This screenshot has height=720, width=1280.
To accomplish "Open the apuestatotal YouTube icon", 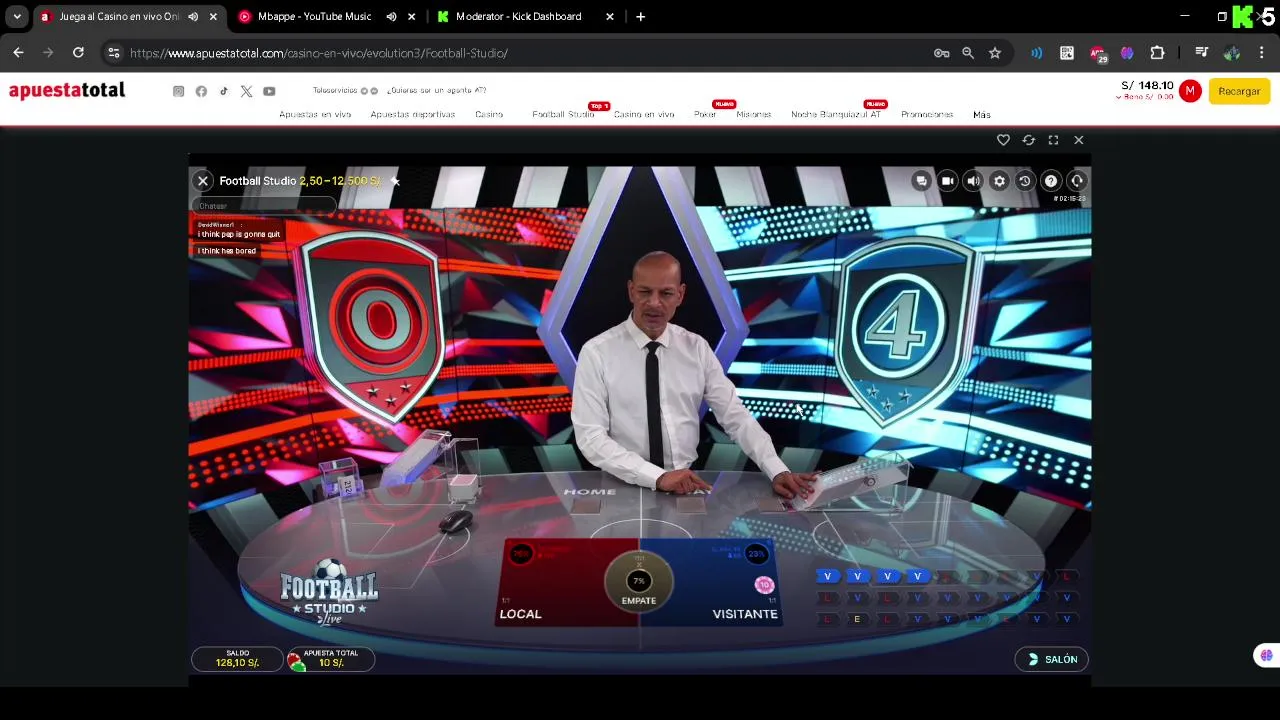I will point(269,91).
